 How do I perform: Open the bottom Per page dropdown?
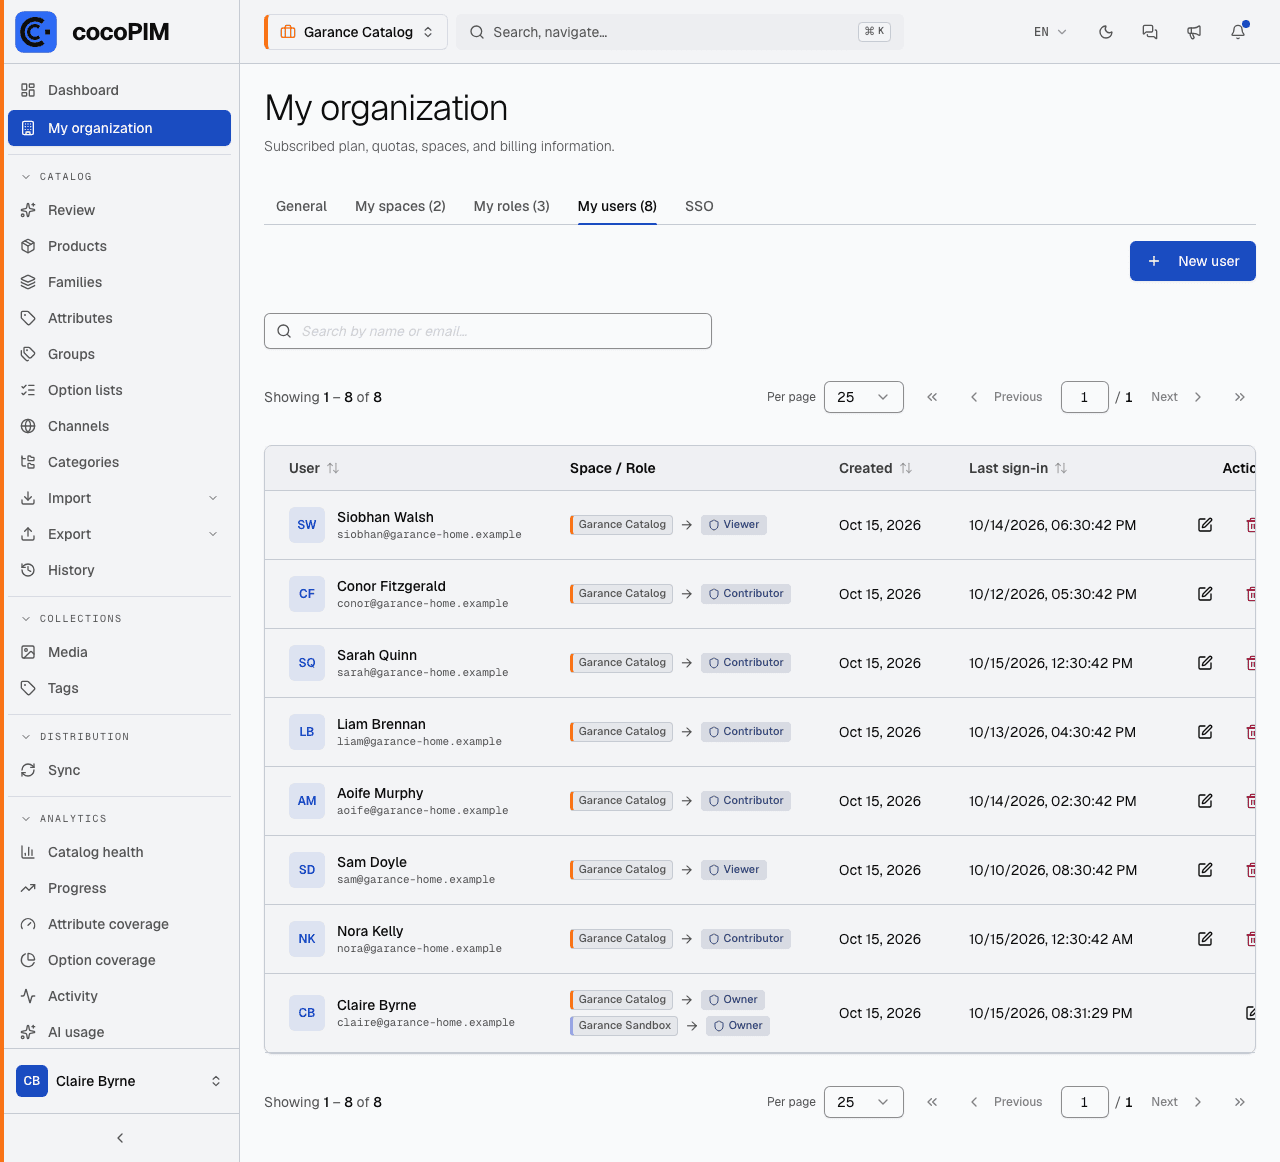pos(864,1102)
